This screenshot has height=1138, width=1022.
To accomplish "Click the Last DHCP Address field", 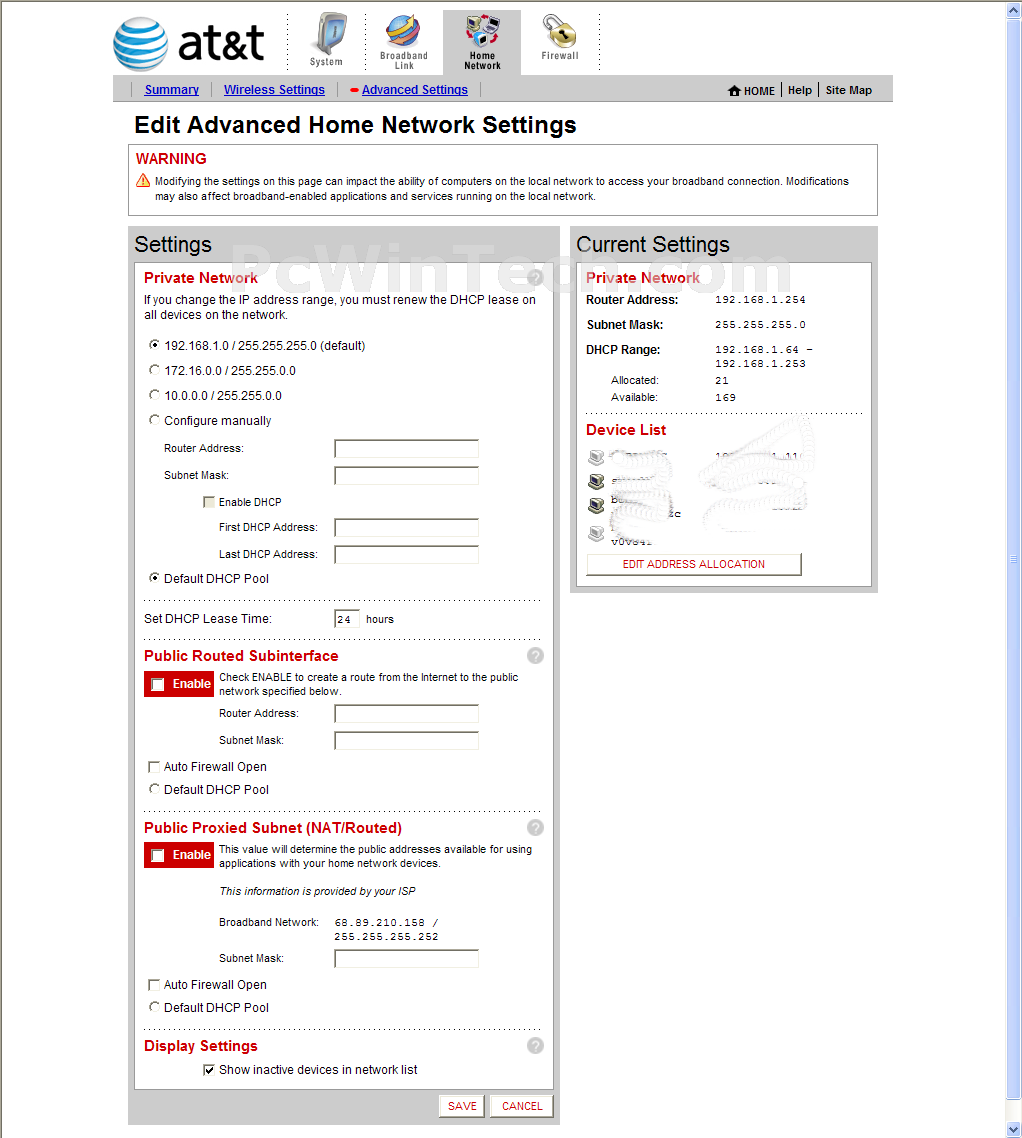I will click(x=406, y=554).
